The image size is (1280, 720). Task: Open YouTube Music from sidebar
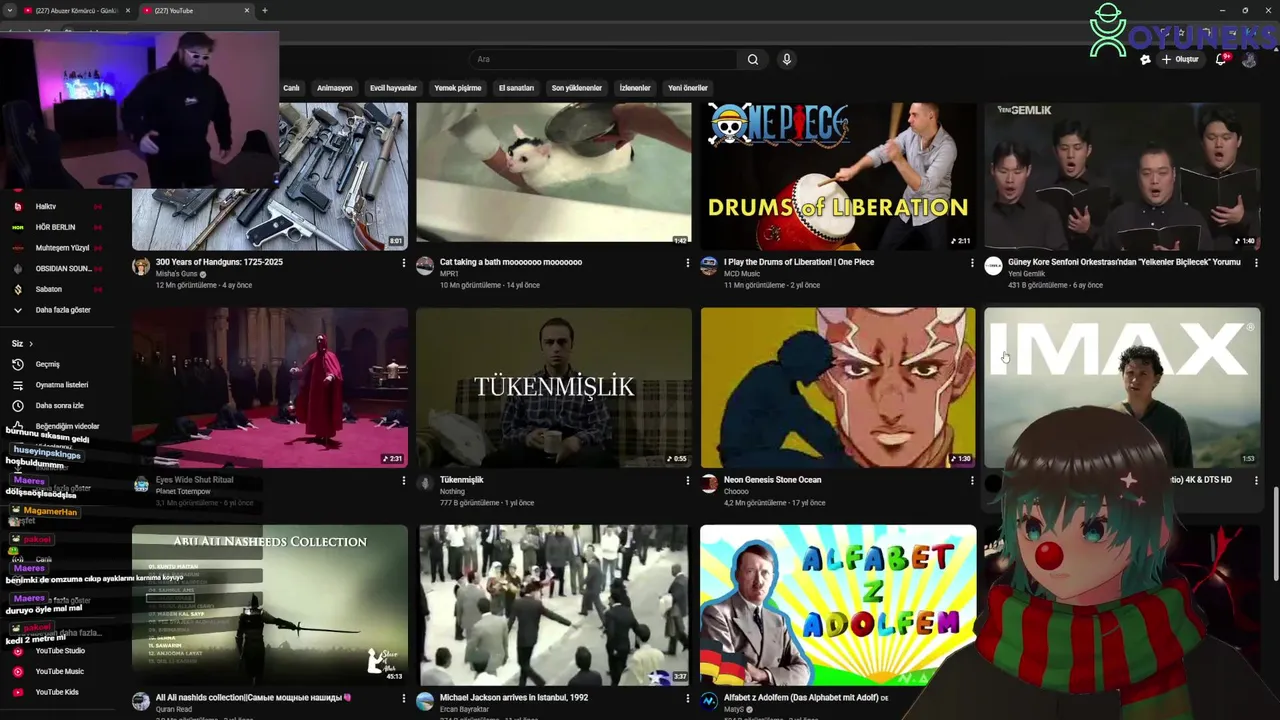pos(60,671)
